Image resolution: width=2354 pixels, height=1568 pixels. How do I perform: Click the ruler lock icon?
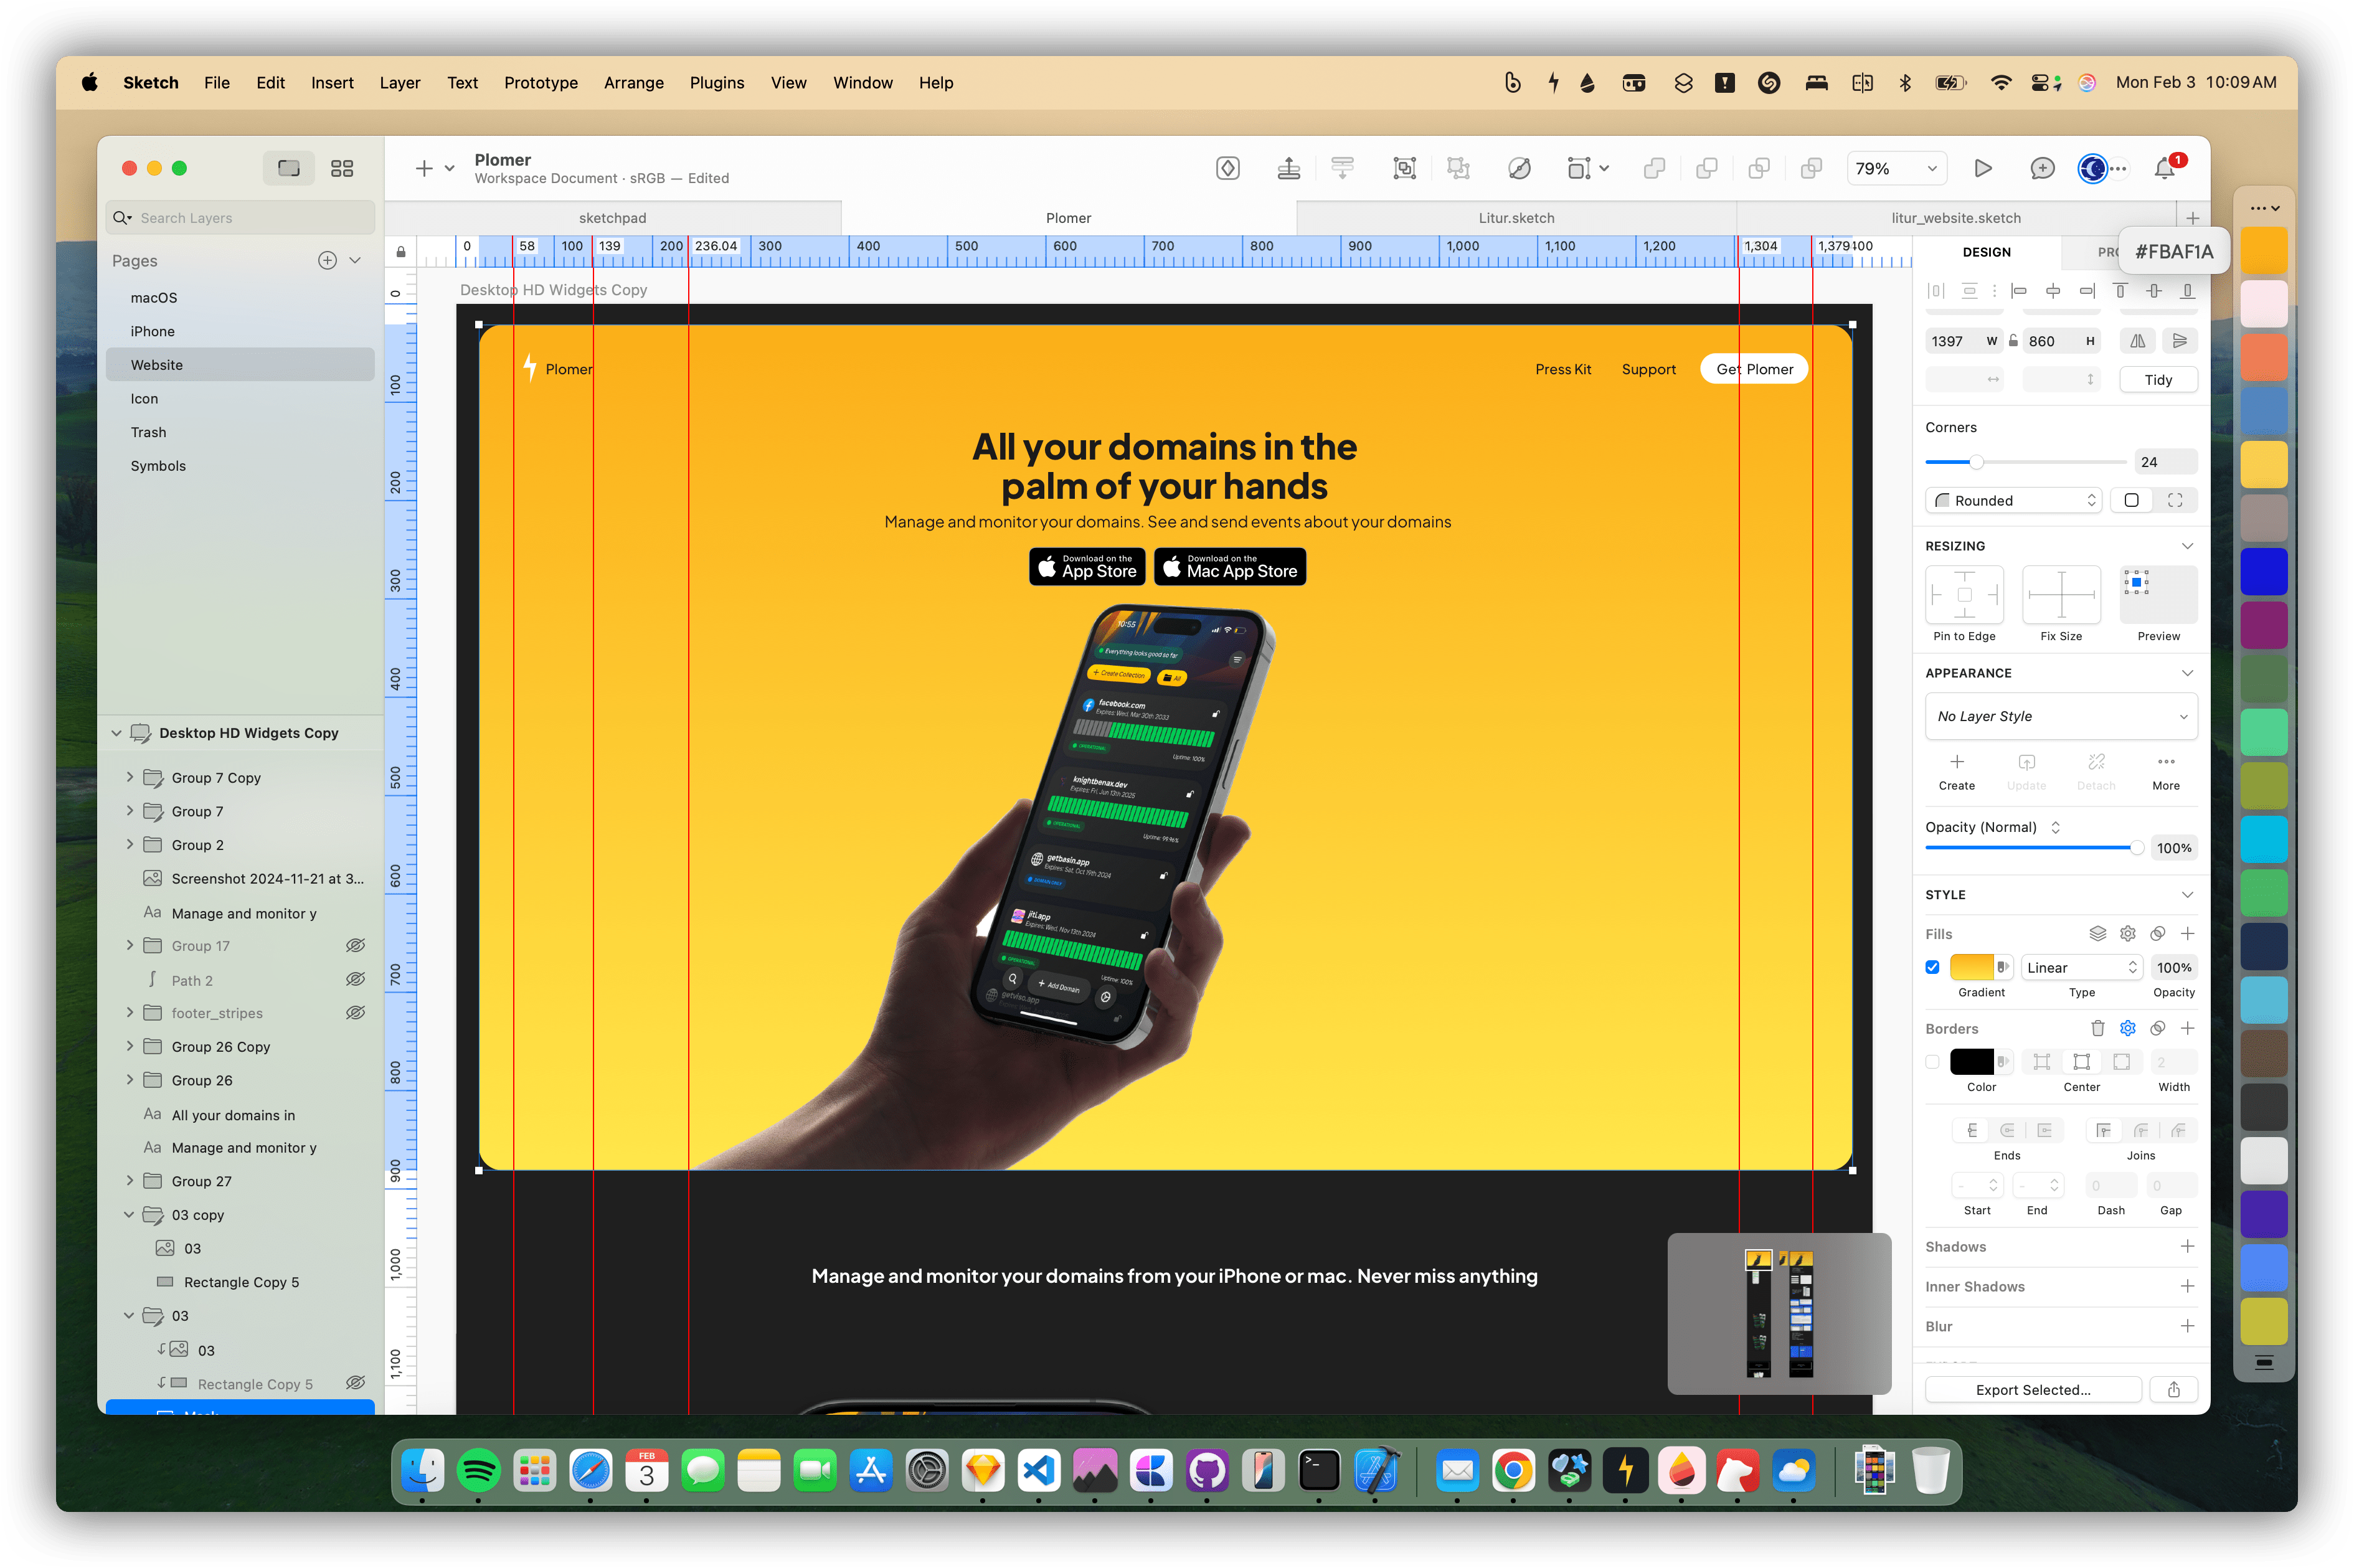click(401, 251)
